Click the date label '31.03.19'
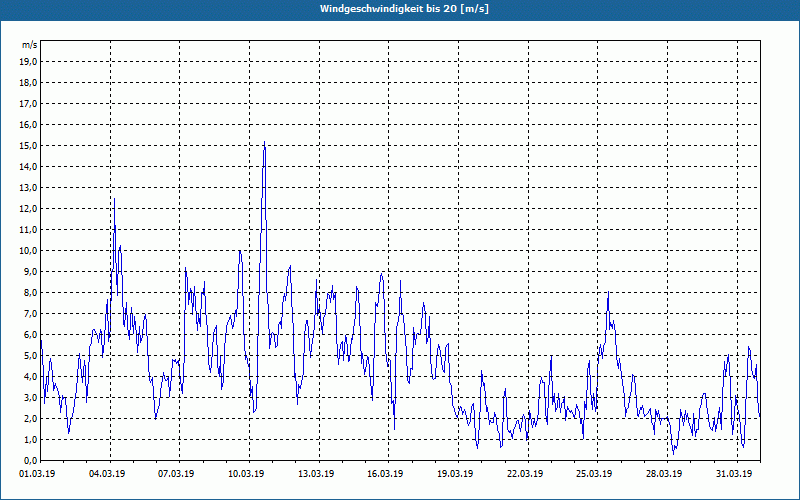 tap(735, 474)
